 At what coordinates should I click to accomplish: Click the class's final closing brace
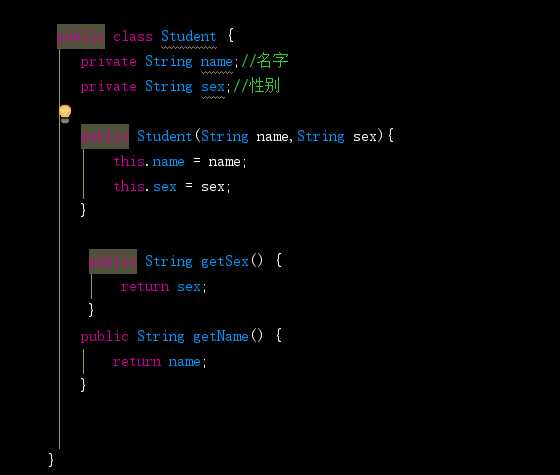[x=51, y=460]
